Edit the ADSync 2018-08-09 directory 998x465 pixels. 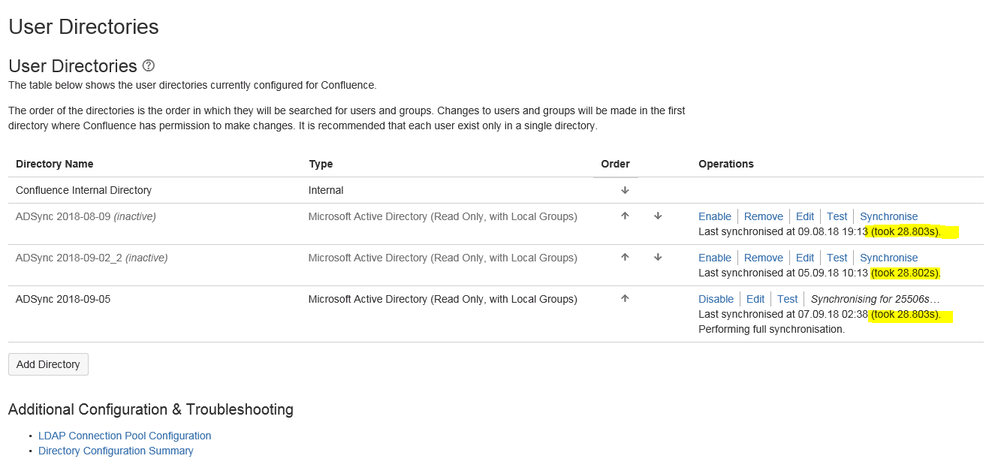(x=805, y=216)
